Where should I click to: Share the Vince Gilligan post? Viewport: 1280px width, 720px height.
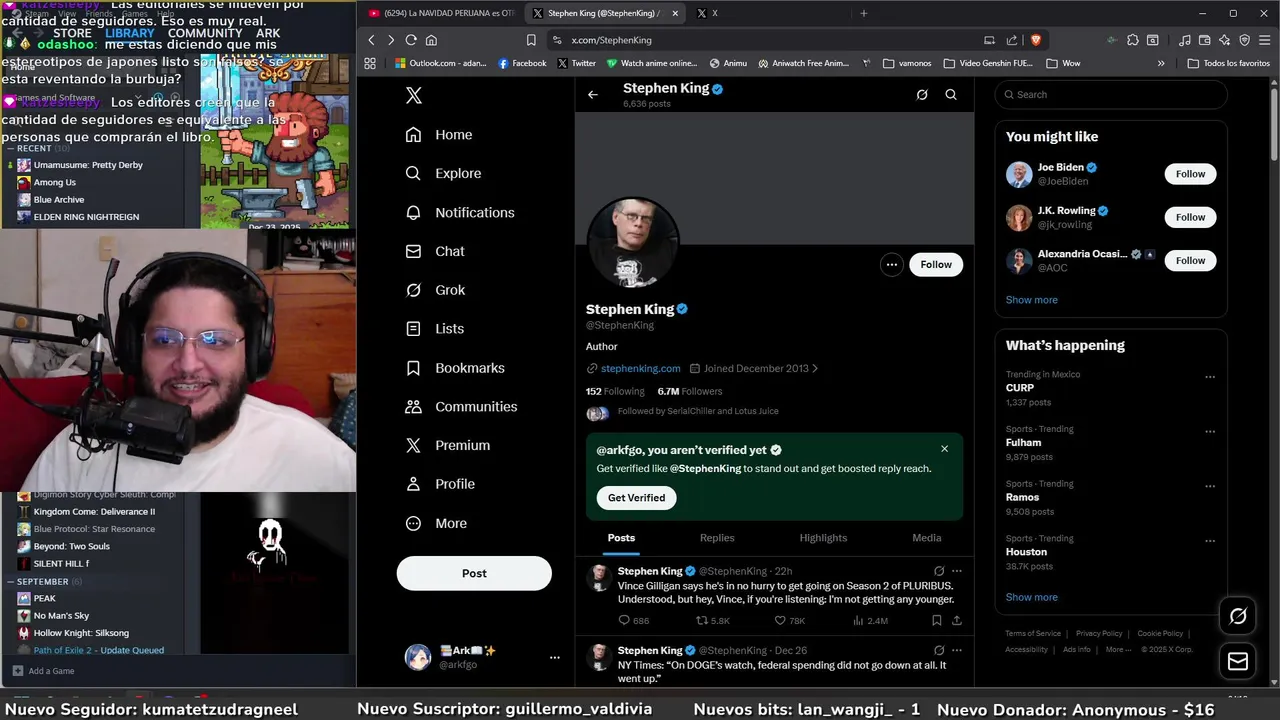pos(957,621)
